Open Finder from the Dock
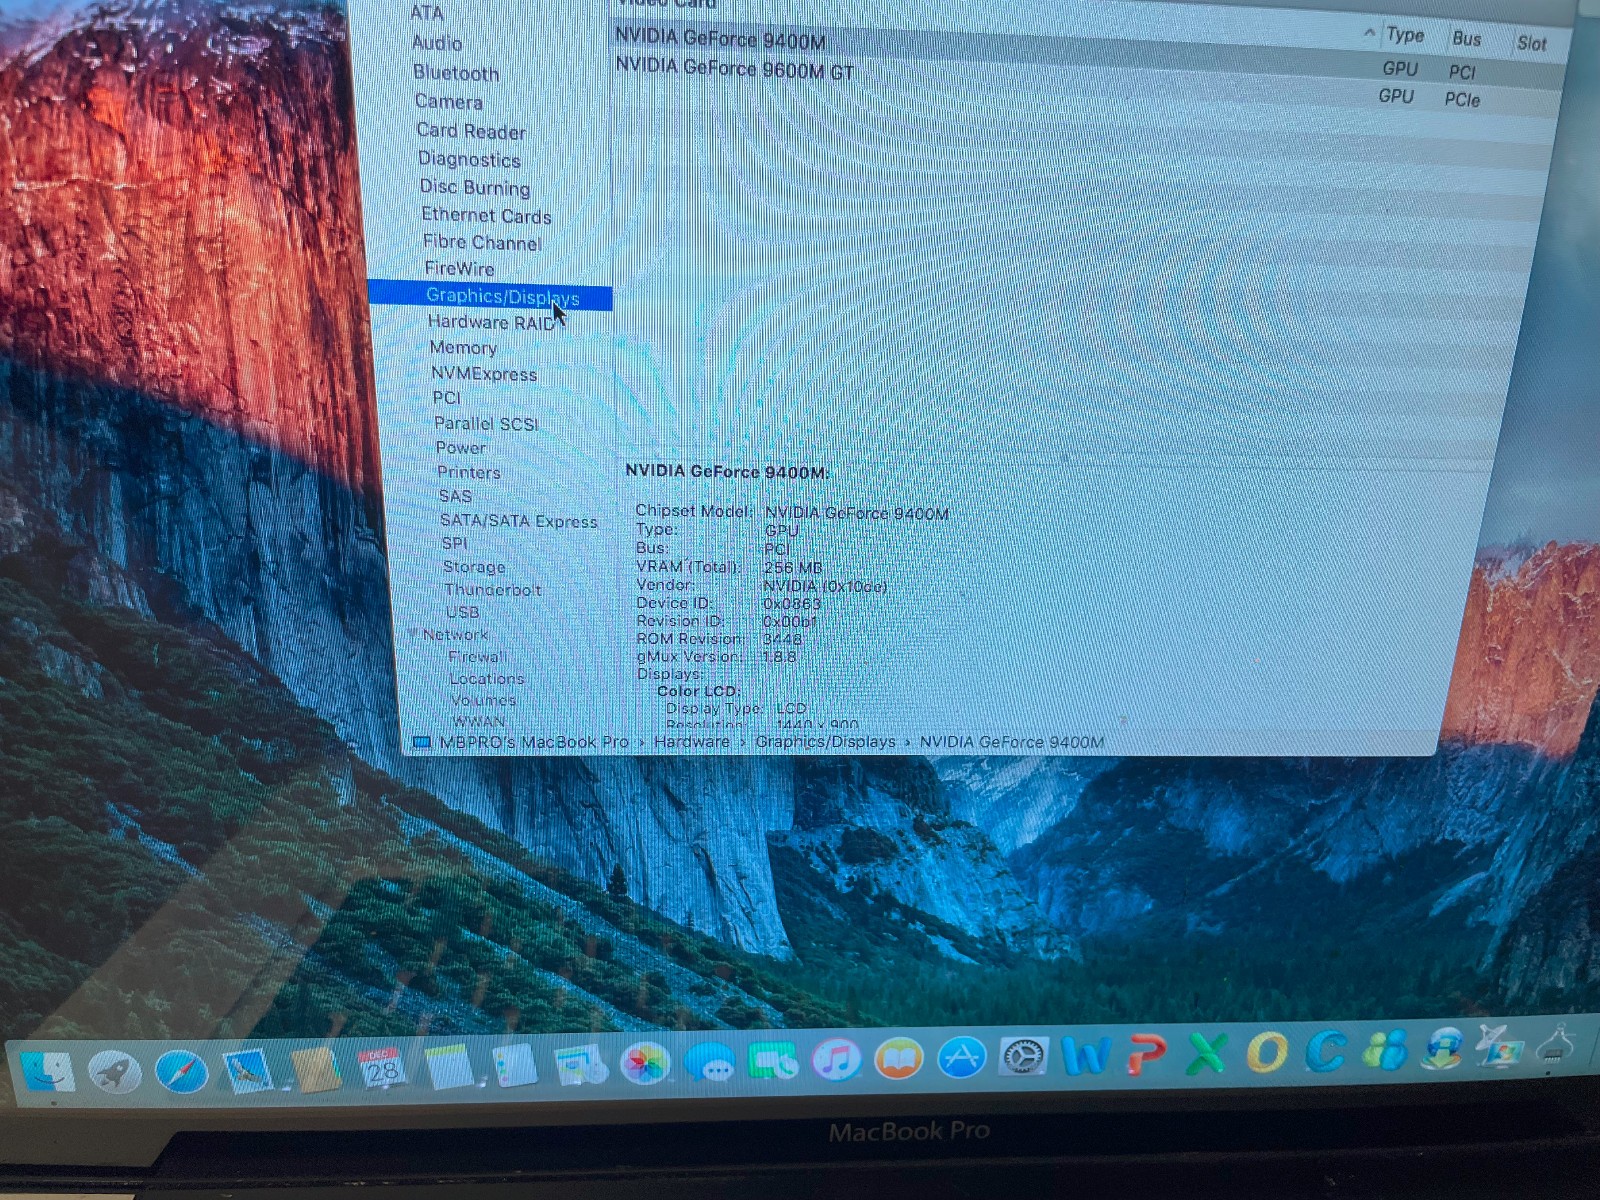The image size is (1600, 1200). click(47, 1071)
